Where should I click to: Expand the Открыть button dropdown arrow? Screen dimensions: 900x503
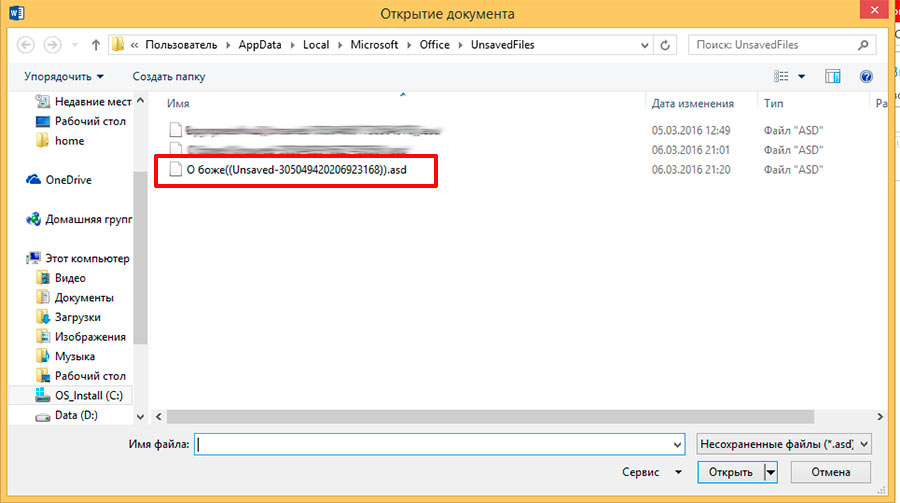[771, 473]
